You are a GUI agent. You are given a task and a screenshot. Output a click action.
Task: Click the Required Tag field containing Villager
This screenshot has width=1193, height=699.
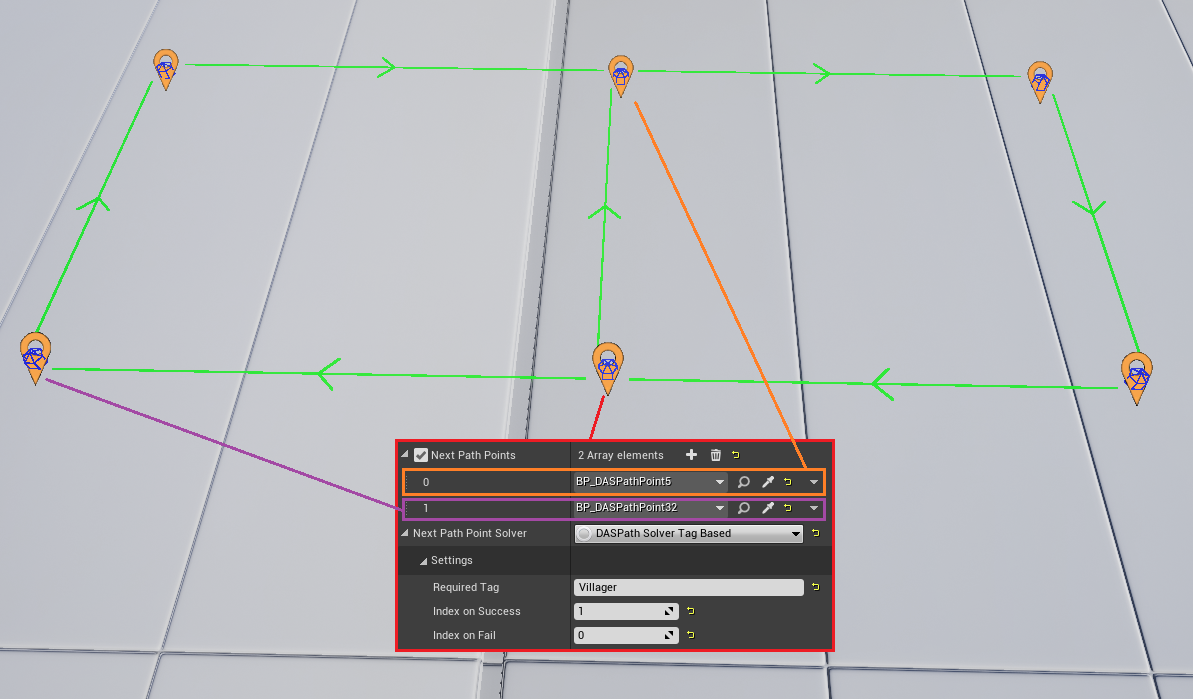point(689,588)
